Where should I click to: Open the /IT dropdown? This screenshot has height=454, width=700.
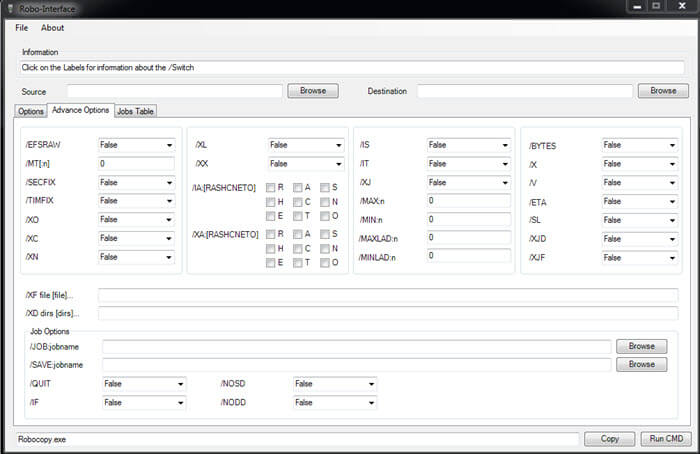click(x=469, y=163)
